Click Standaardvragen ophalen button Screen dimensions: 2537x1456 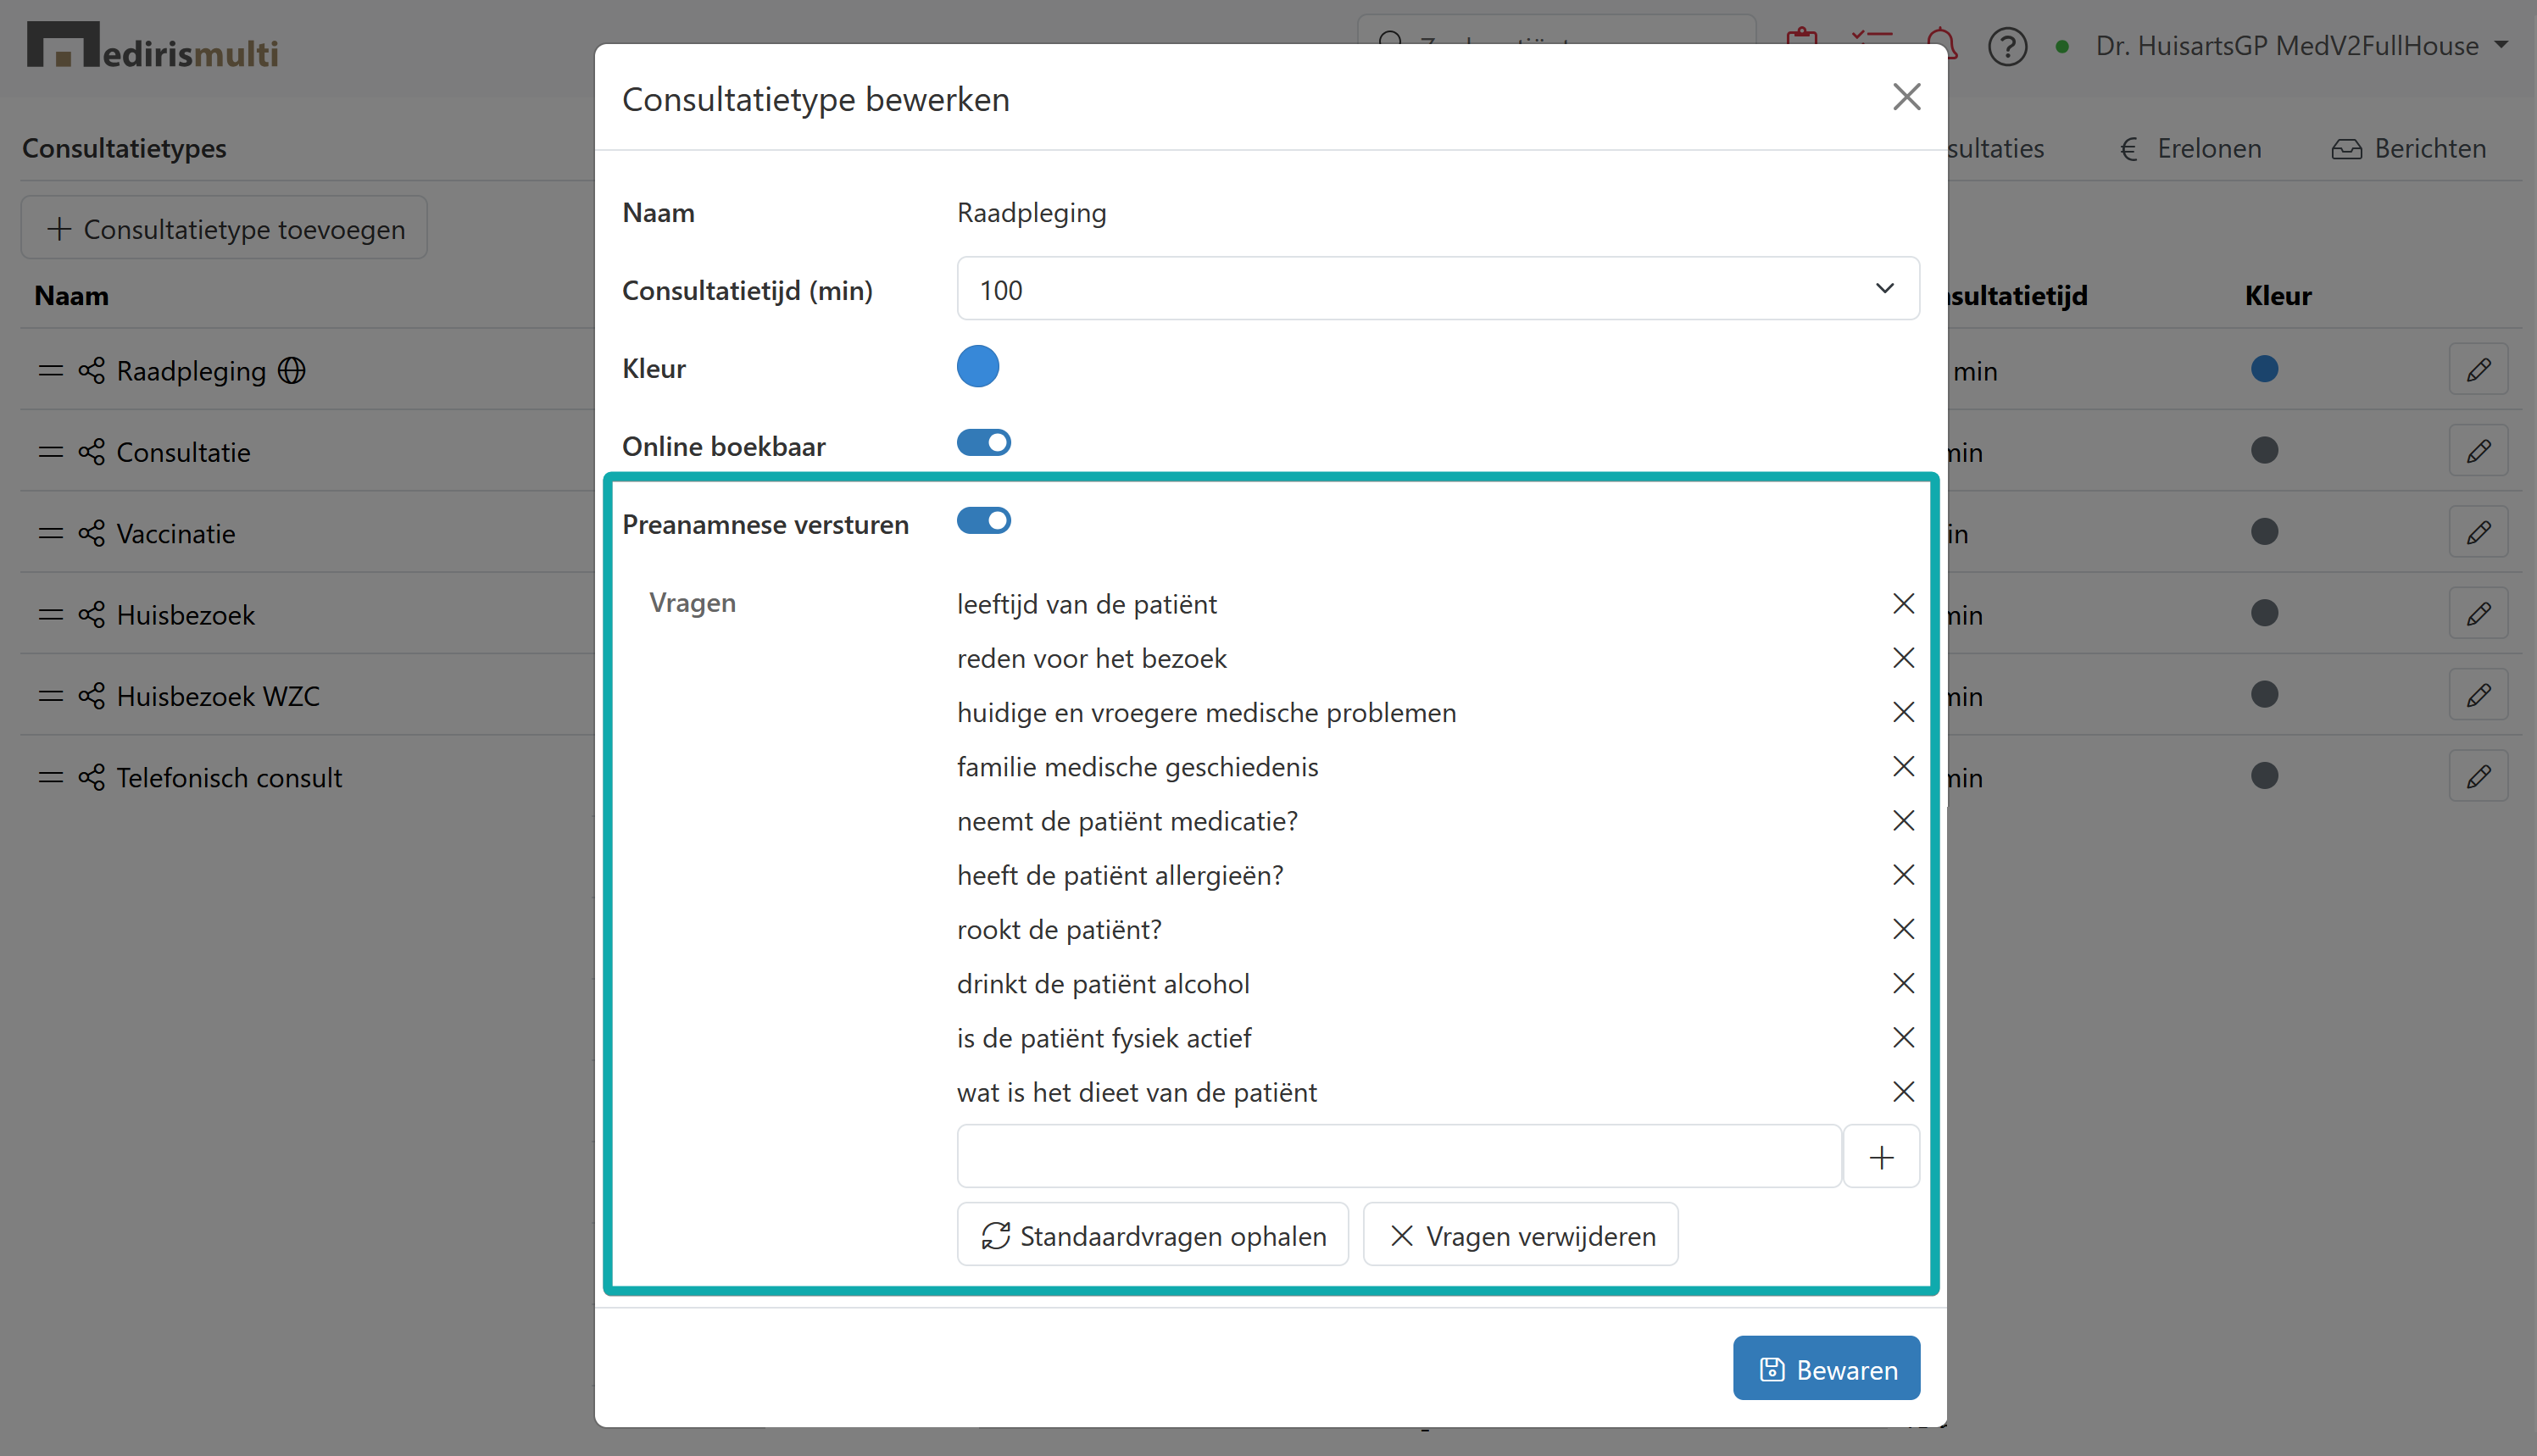pos(1153,1236)
